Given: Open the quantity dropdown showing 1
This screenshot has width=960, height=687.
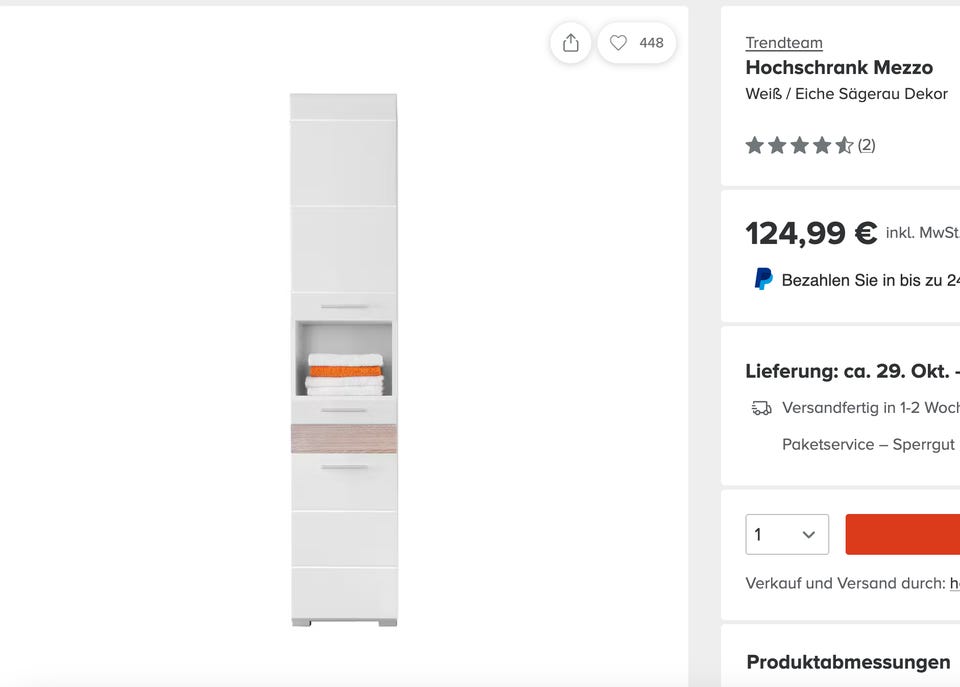Looking at the screenshot, I should point(787,534).
